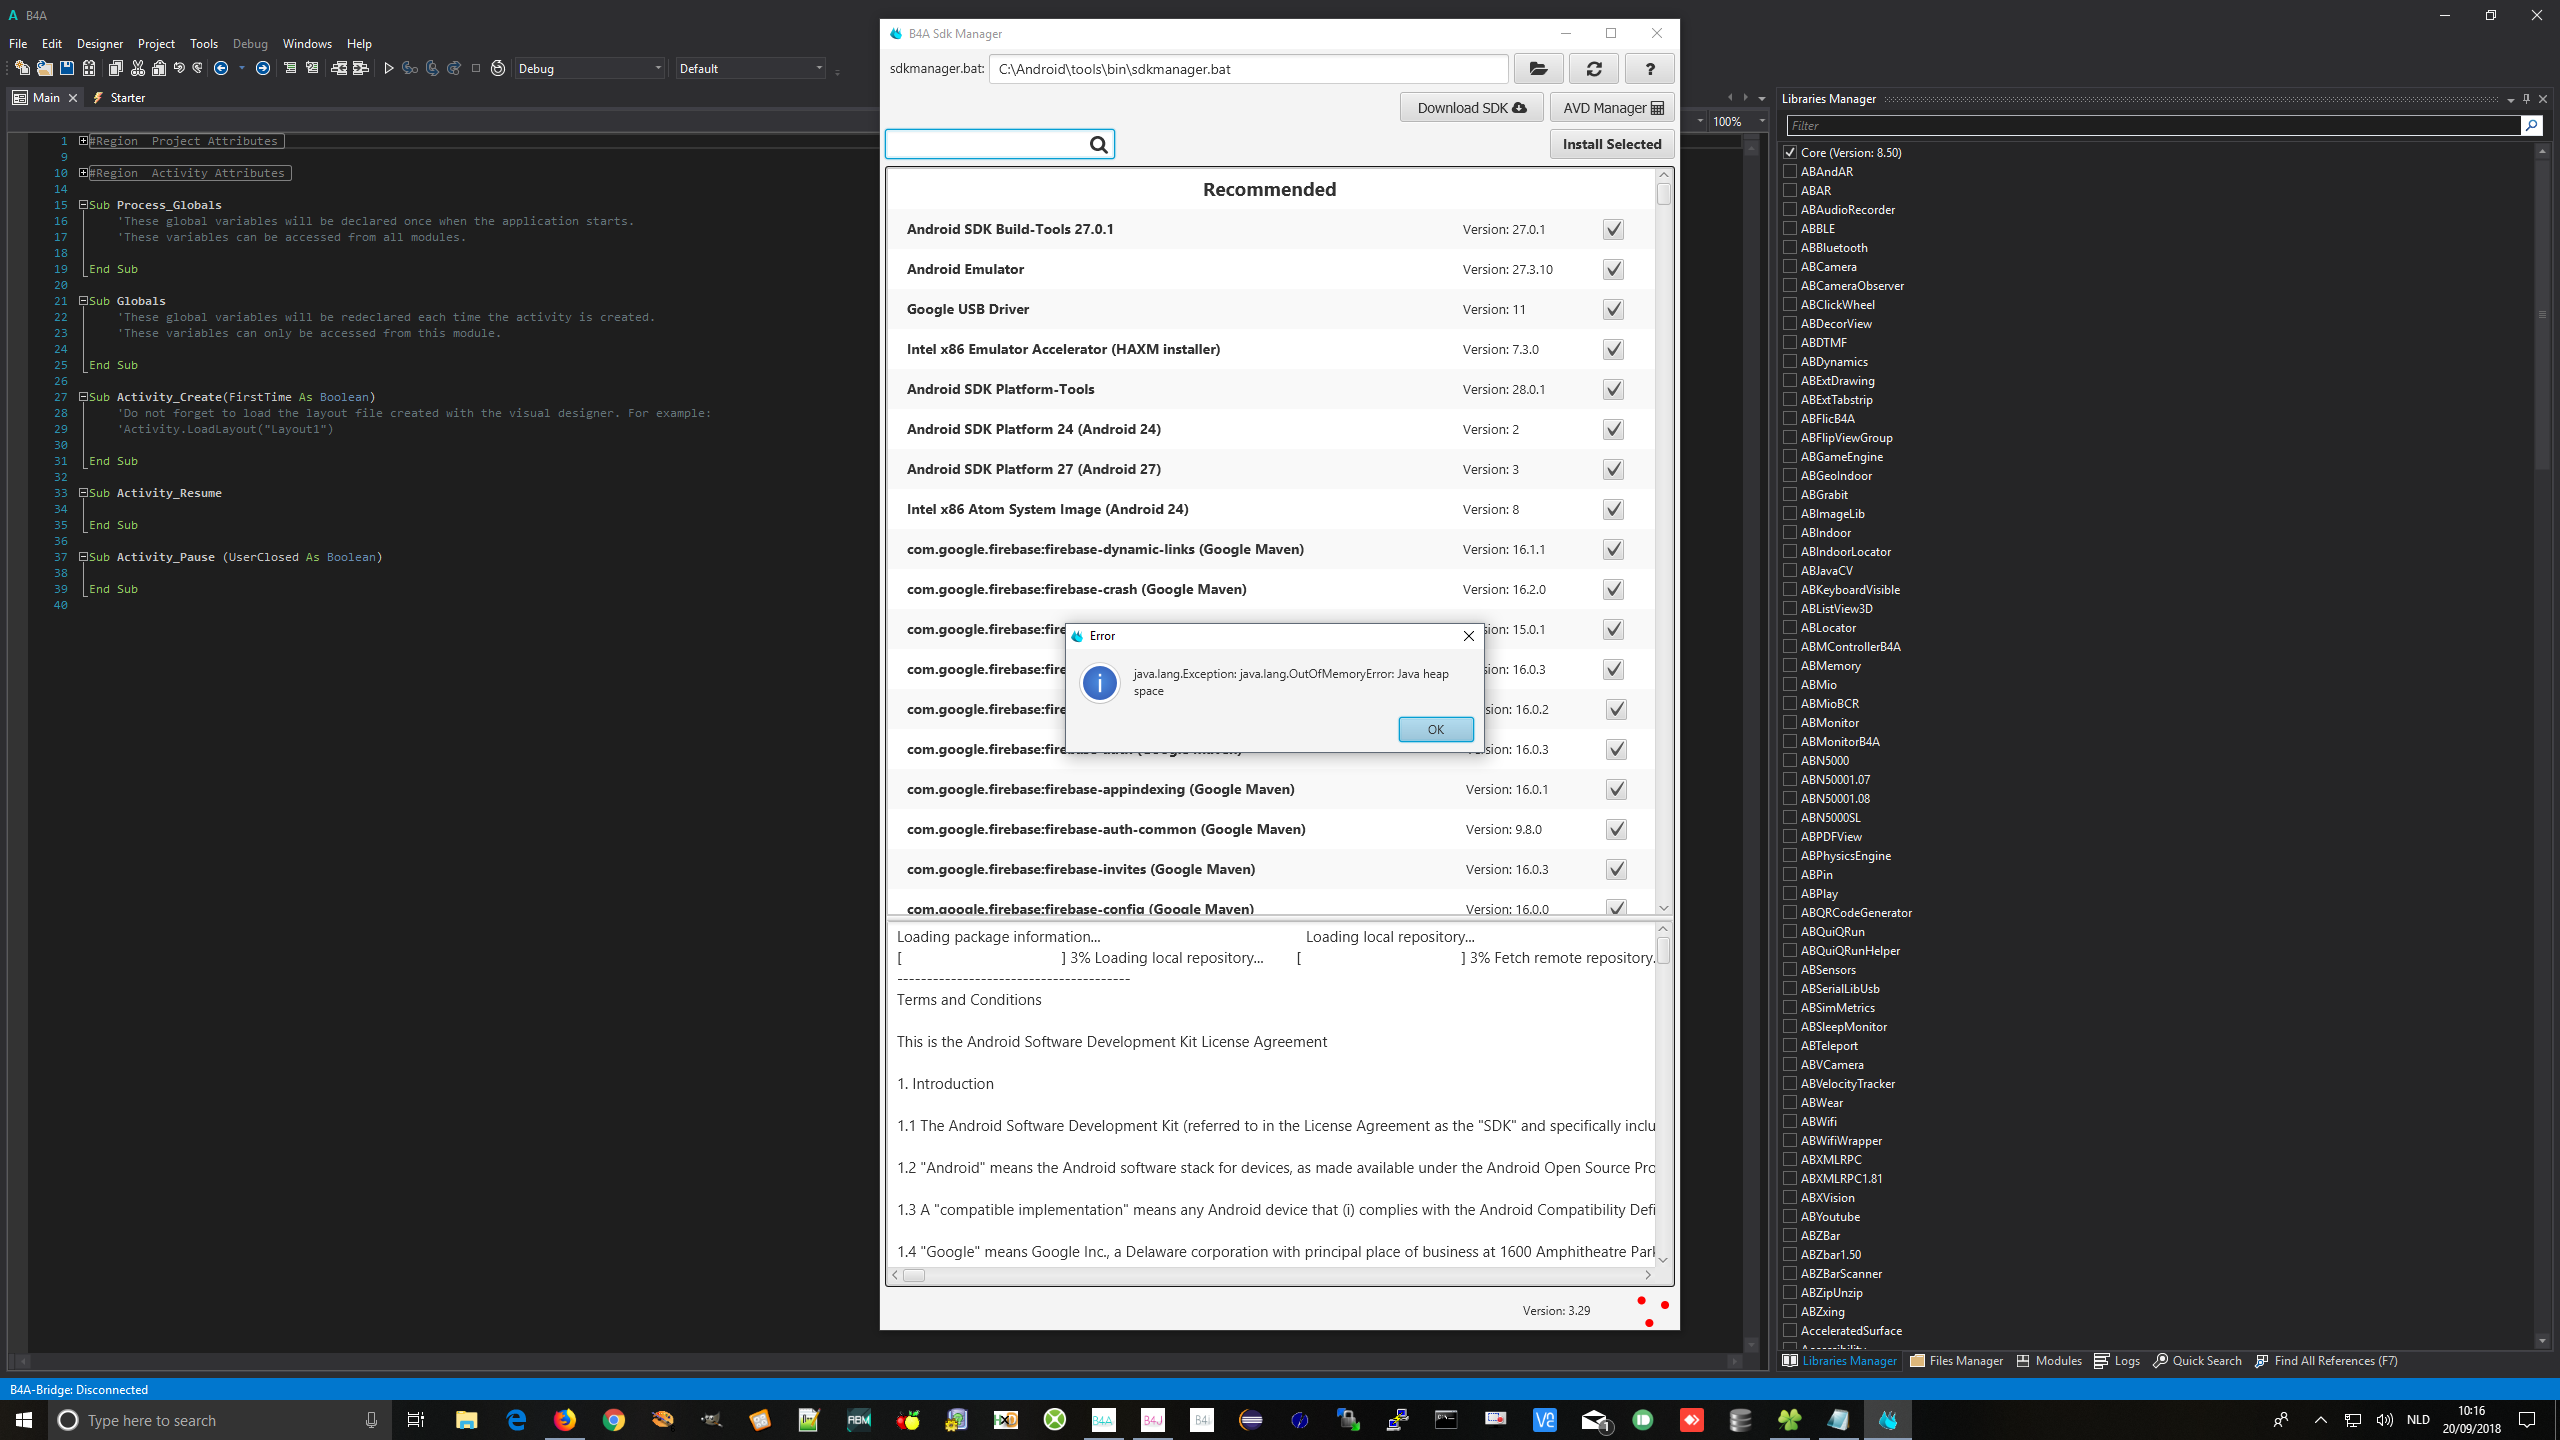Click the Increase Indent toolbar icon
The image size is (2560, 1440).
click(x=361, y=68)
